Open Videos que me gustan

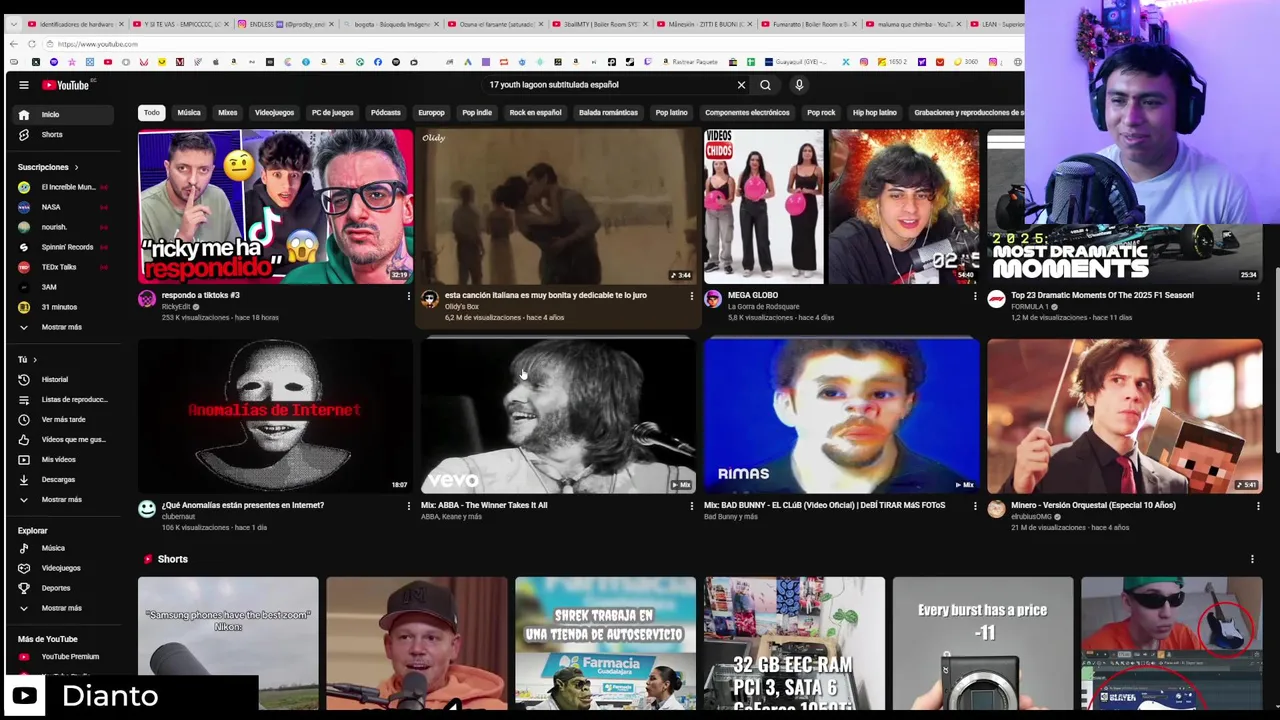click(63, 440)
